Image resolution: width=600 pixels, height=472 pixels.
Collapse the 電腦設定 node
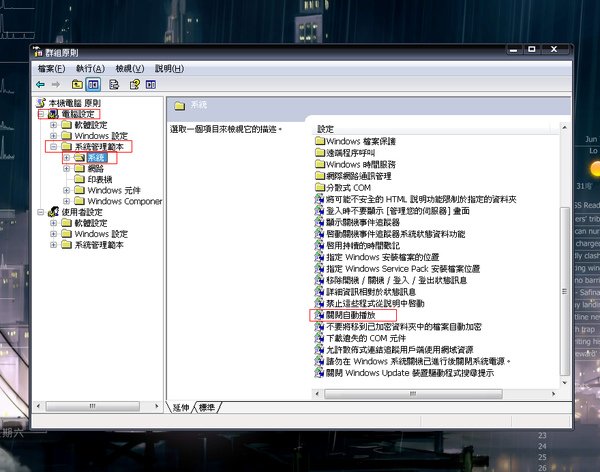point(41,114)
